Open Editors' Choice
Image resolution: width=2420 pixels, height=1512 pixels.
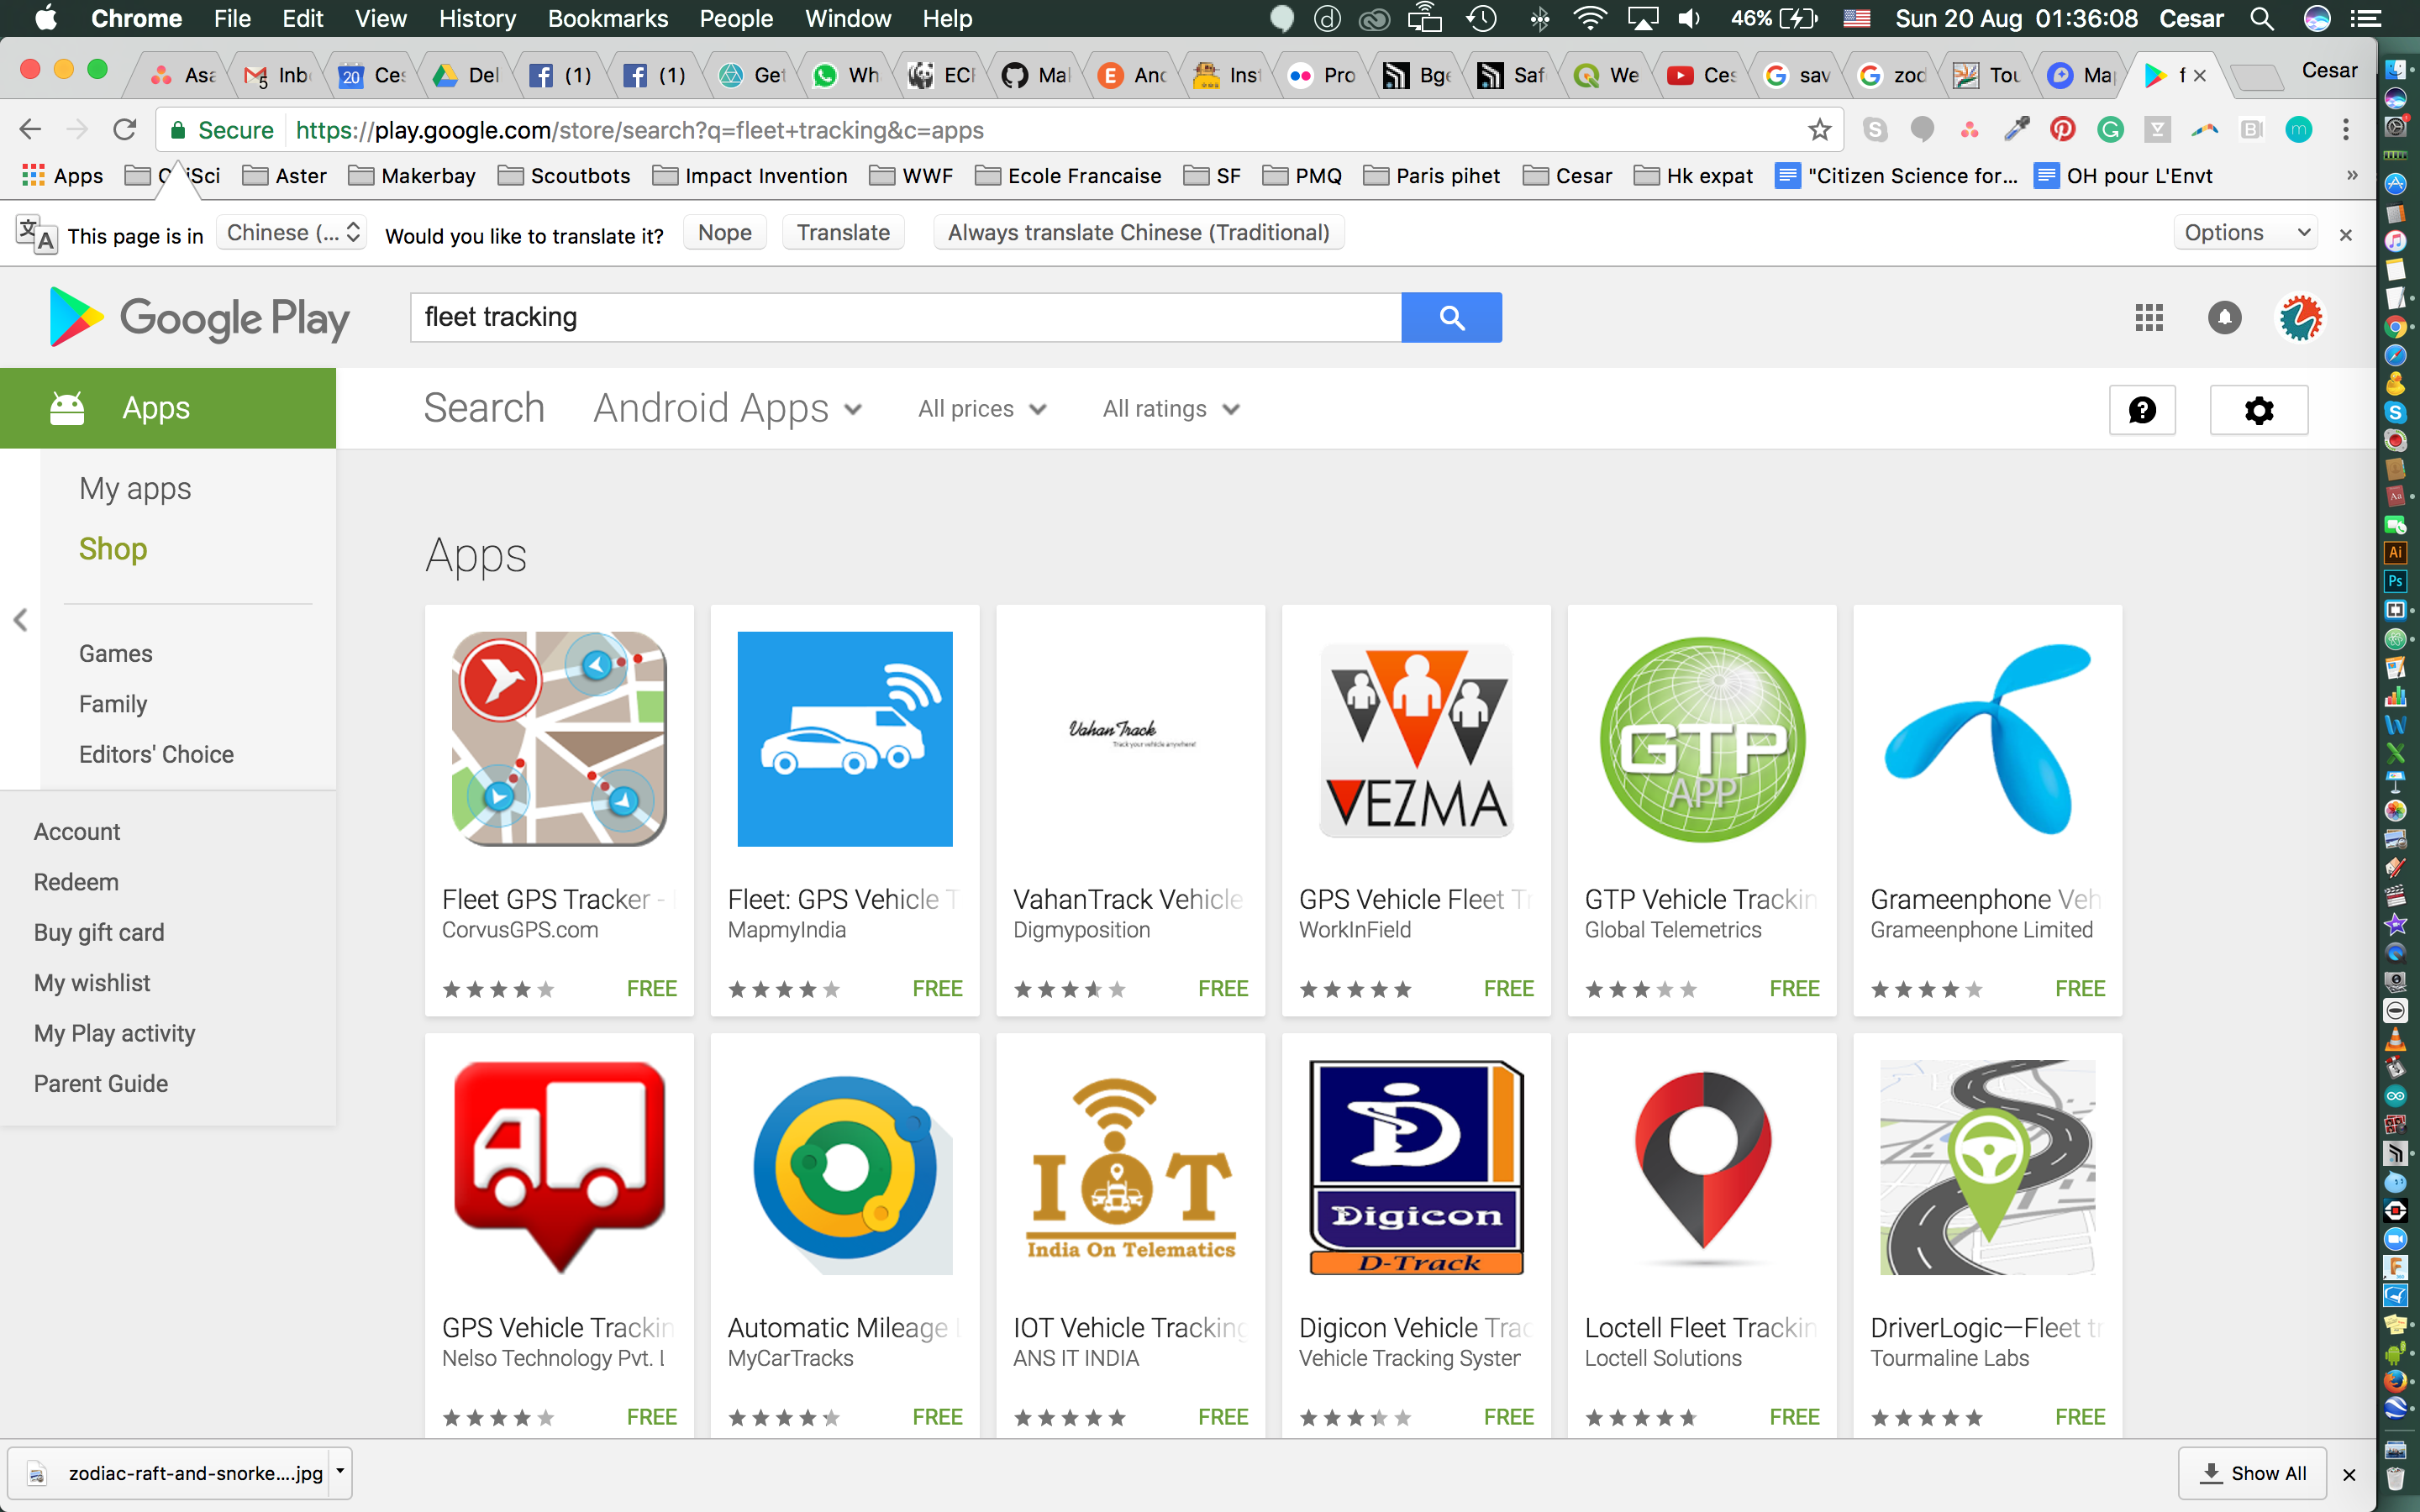[156, 754]
